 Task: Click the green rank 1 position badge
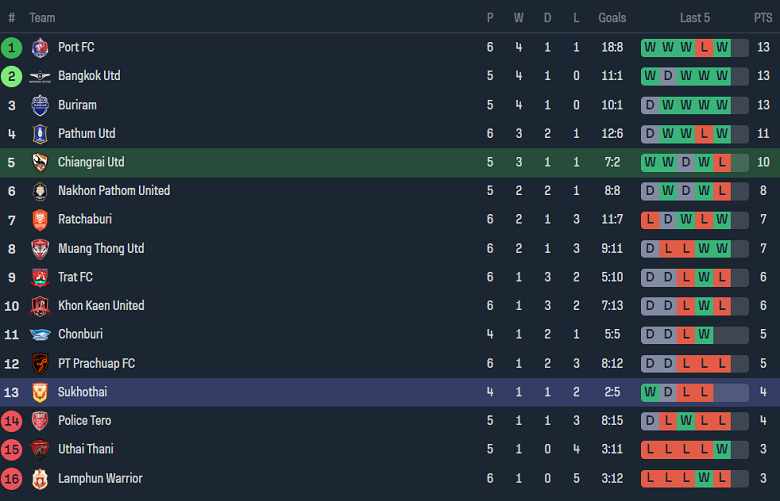pos(12,47)
